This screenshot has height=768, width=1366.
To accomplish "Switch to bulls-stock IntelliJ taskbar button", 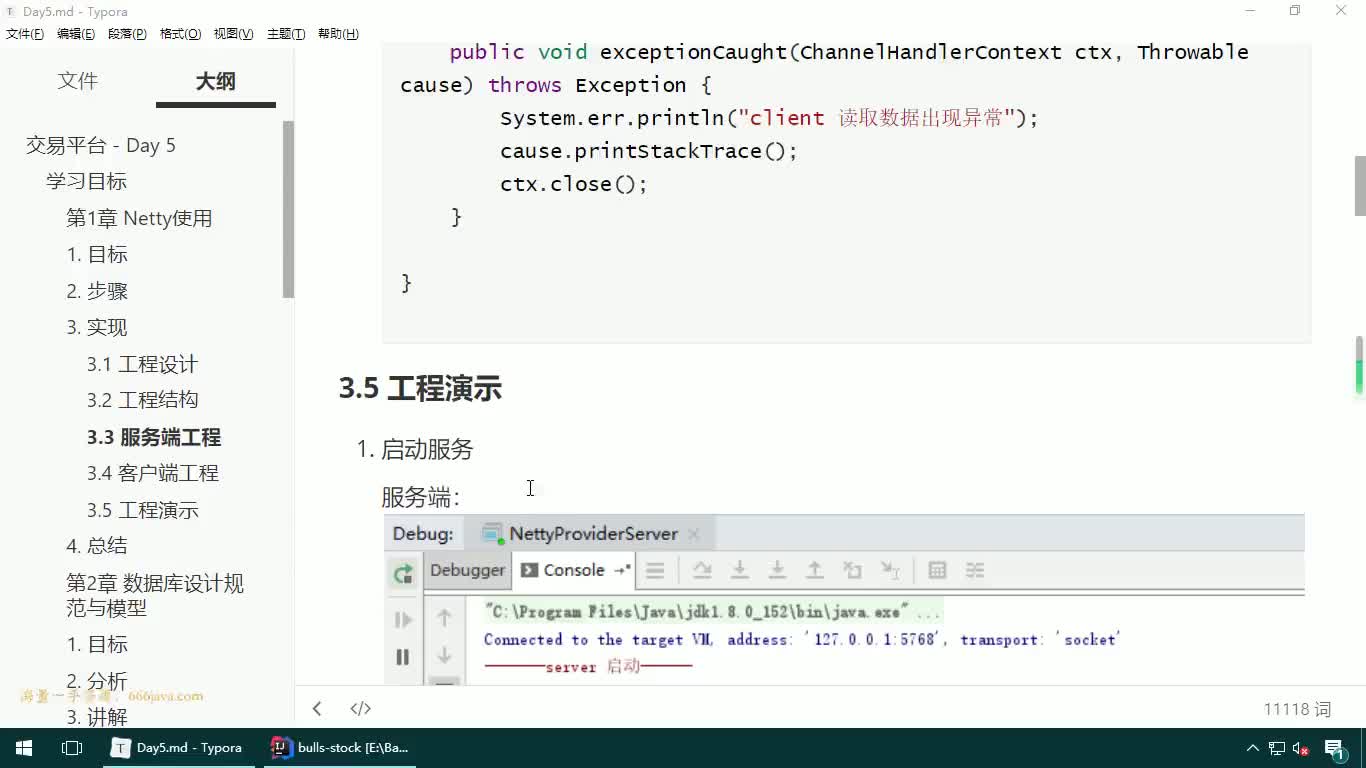I will coord(340,747).
